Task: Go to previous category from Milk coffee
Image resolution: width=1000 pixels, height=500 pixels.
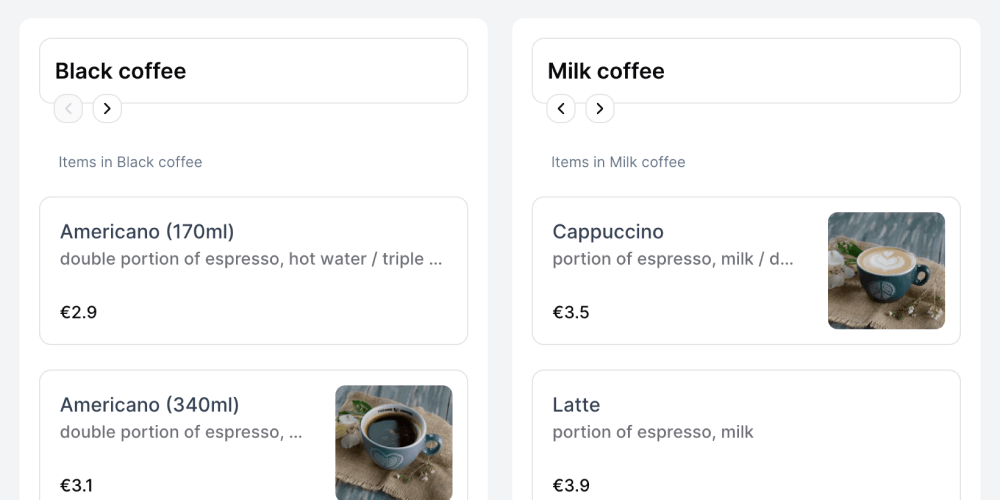Action: (561, 108)
